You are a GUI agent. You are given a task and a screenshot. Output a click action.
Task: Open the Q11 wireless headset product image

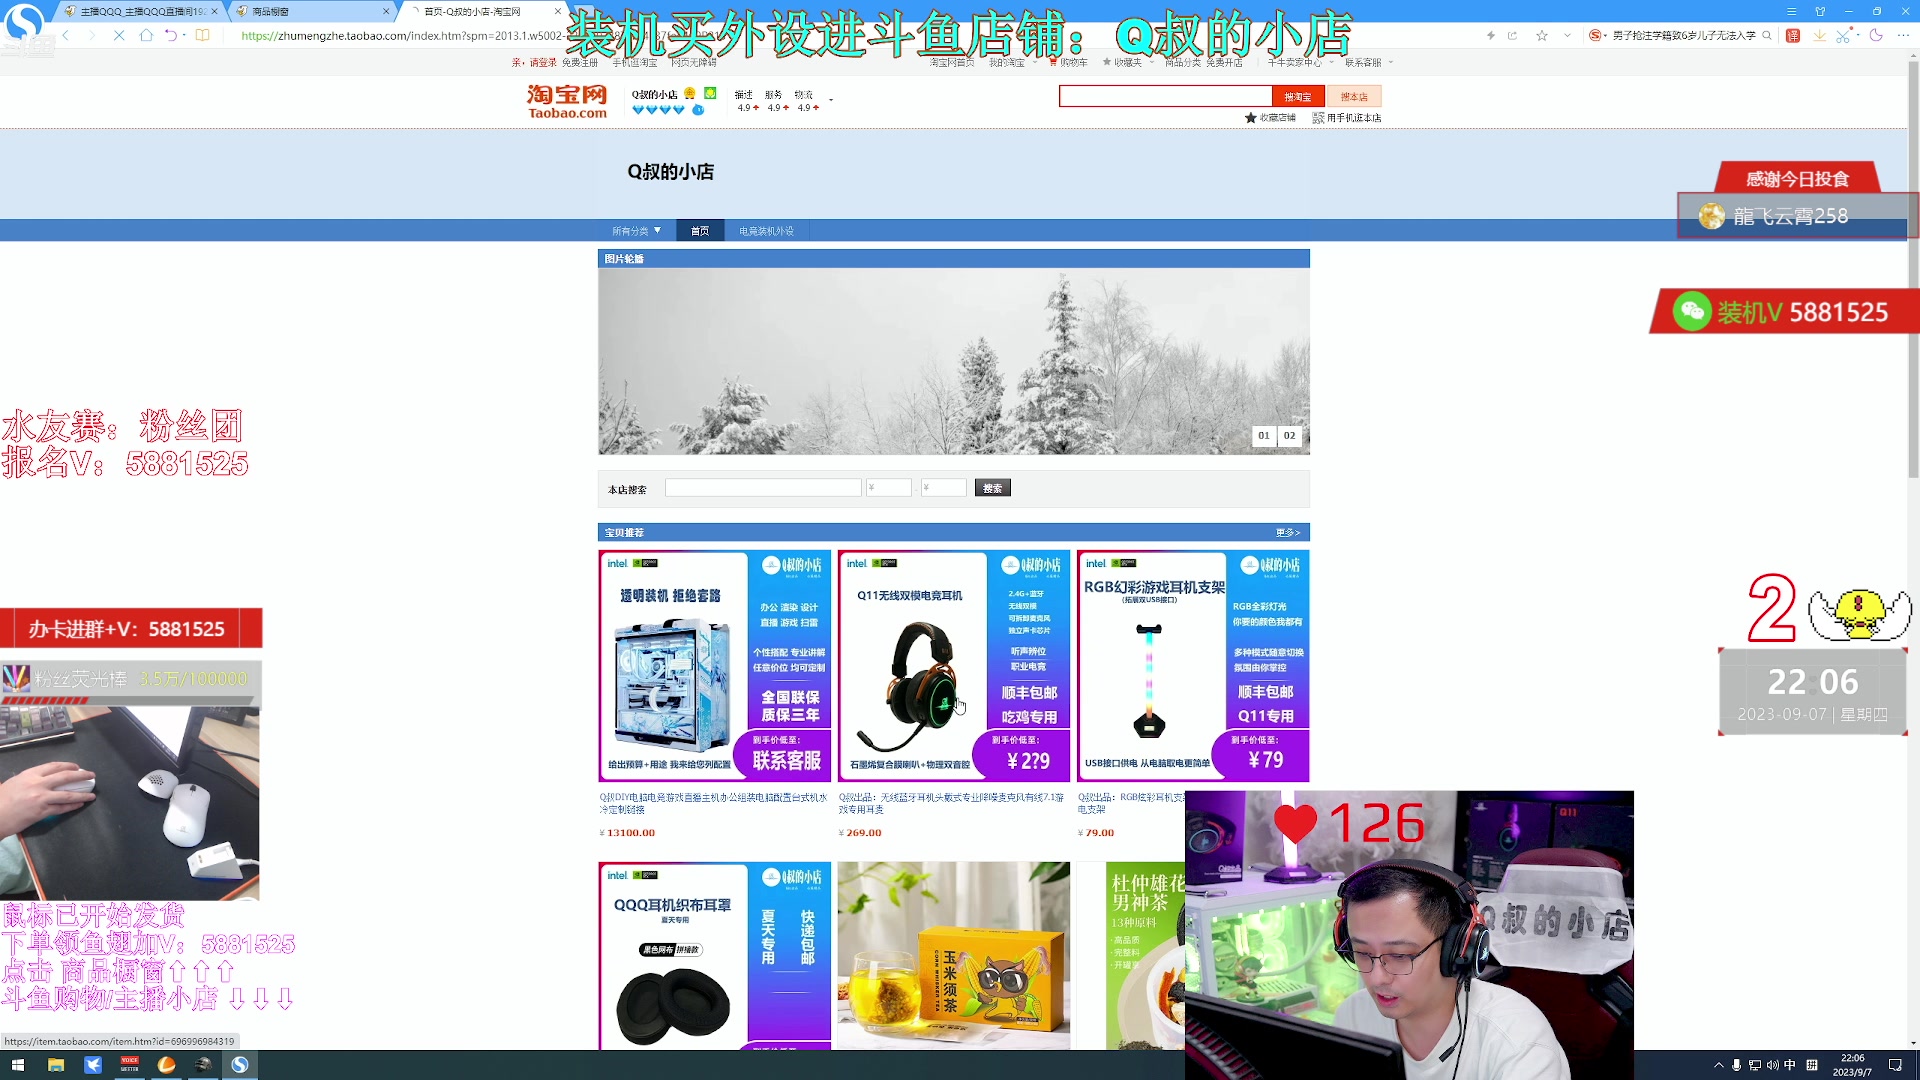[x=954, y=666]
